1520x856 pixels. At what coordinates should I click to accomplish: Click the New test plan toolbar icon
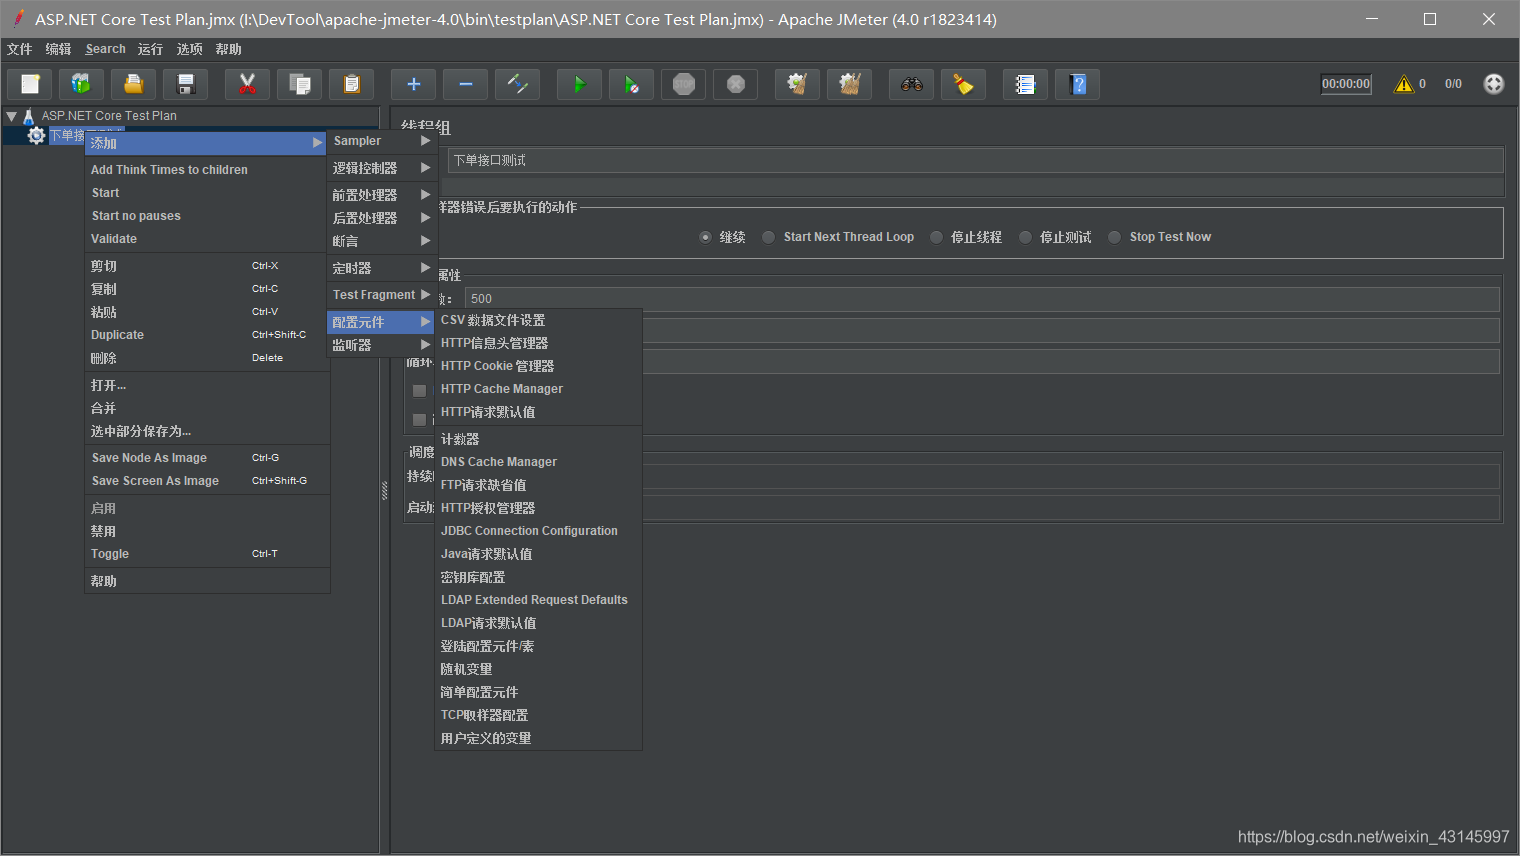(30, 84)
